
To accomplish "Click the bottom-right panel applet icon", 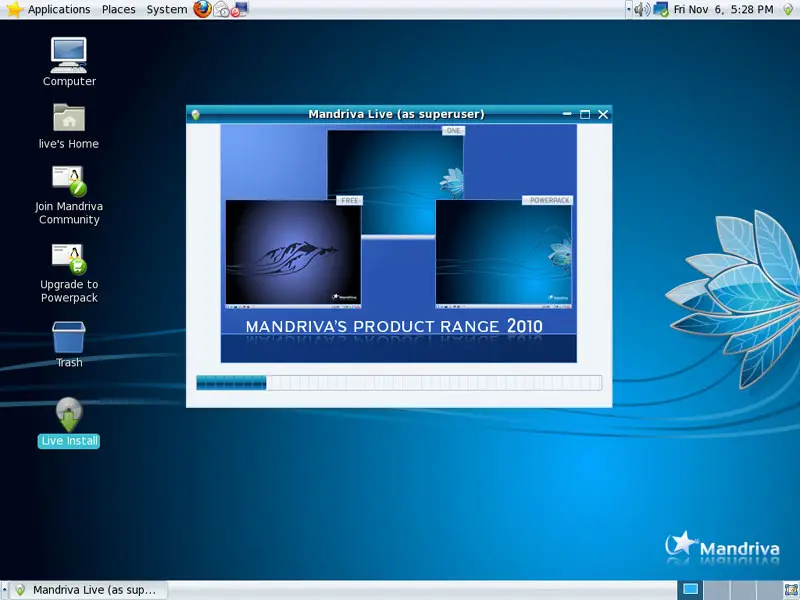I will tap(791, 590).
